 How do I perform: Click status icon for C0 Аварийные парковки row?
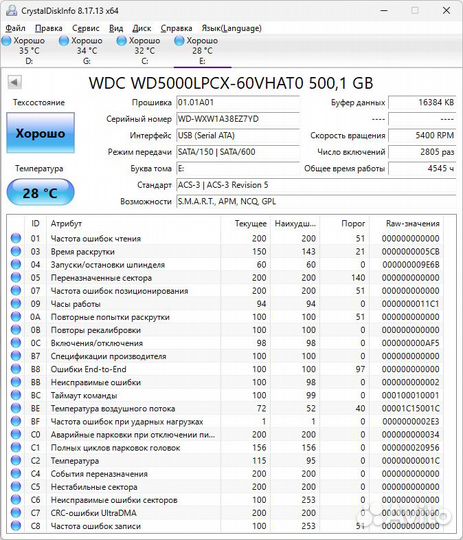tap(16, 434)
